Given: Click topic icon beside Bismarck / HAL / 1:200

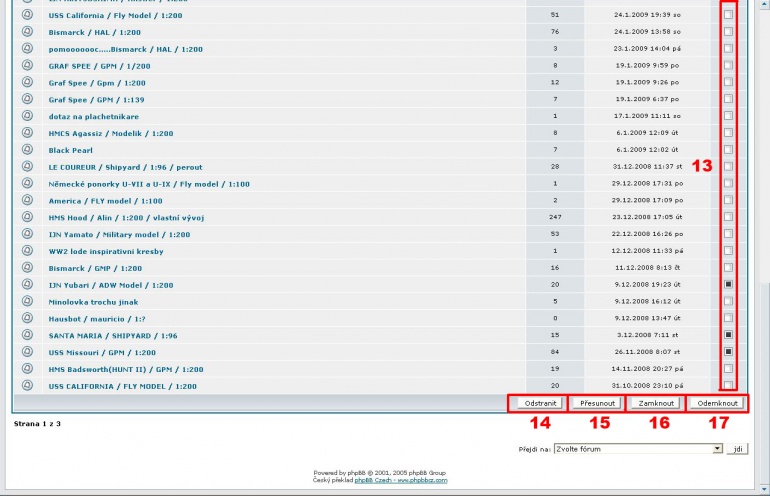Looking at the screenshot, I should [x=28, y=31].
